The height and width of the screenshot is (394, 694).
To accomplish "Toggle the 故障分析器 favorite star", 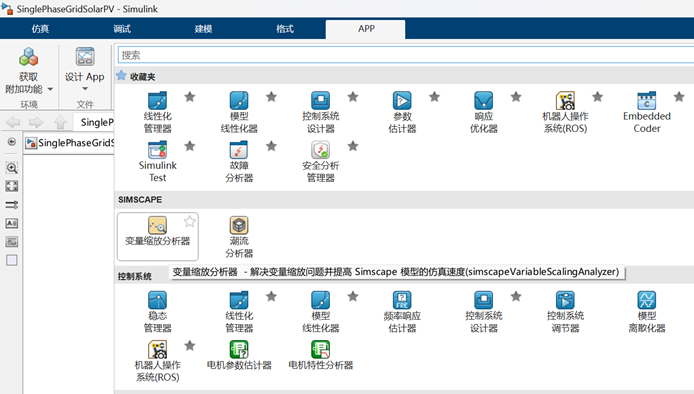I will [x=271, y=146].
